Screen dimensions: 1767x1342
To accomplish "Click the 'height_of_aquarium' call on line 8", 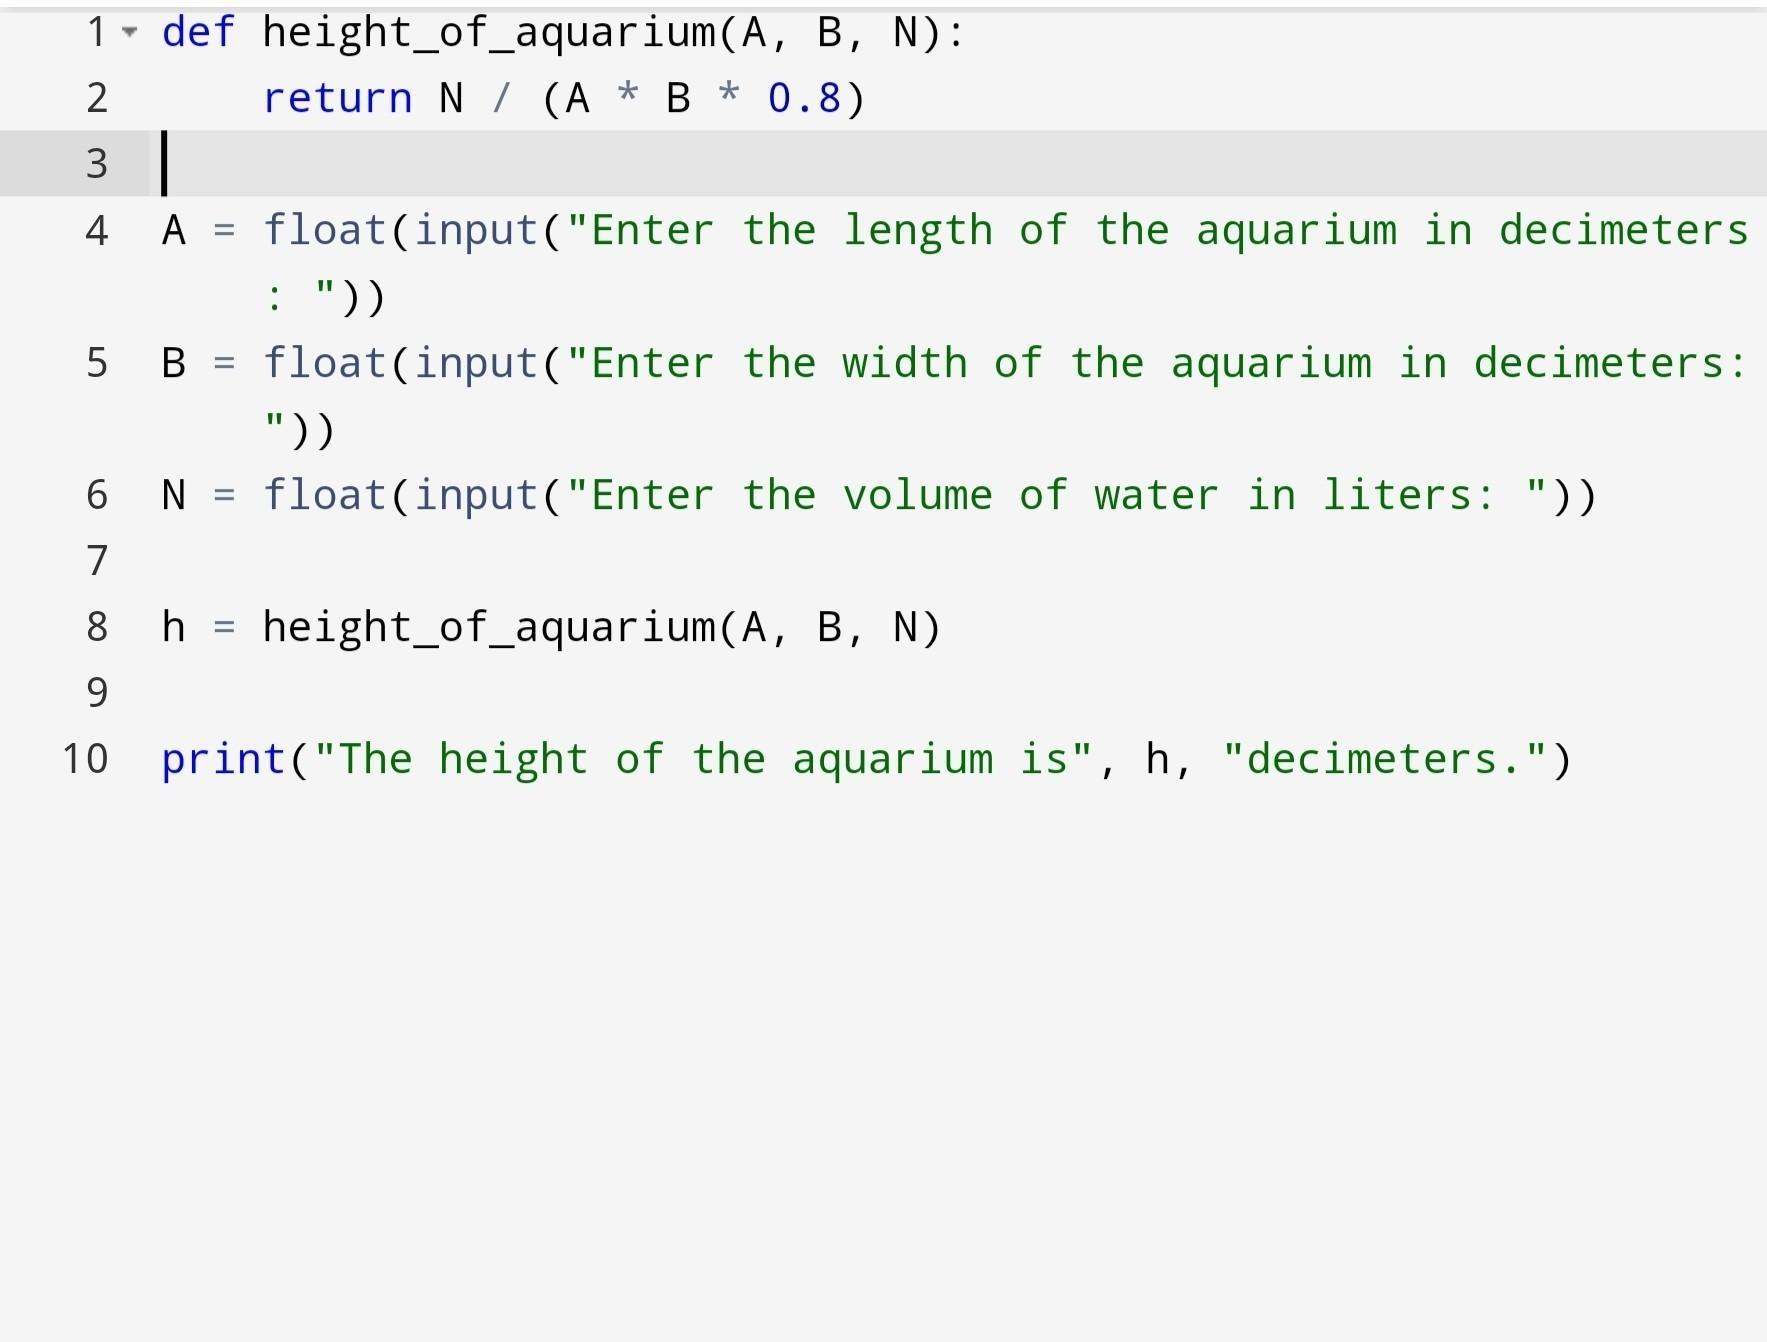I will (x=488, y=627).
